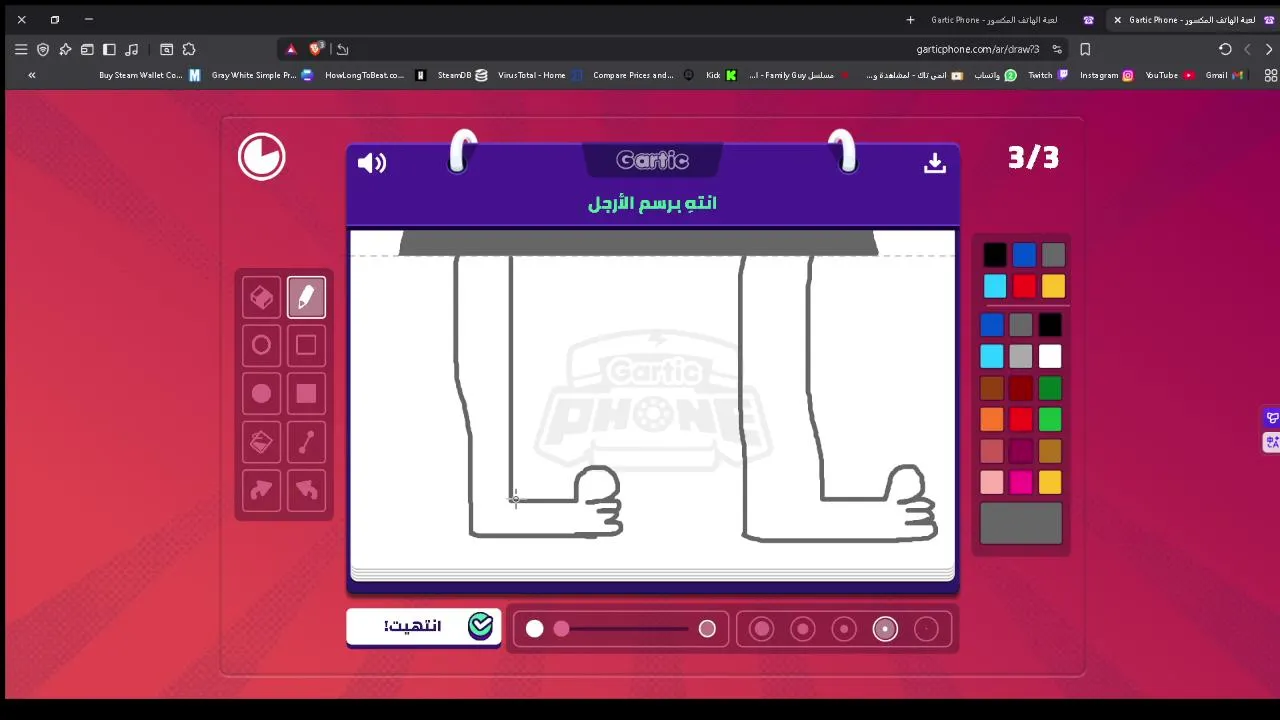1280x720 pixels.
Task: Open the VirusTotal - Home bookmark
Action: tap(540, 75)
